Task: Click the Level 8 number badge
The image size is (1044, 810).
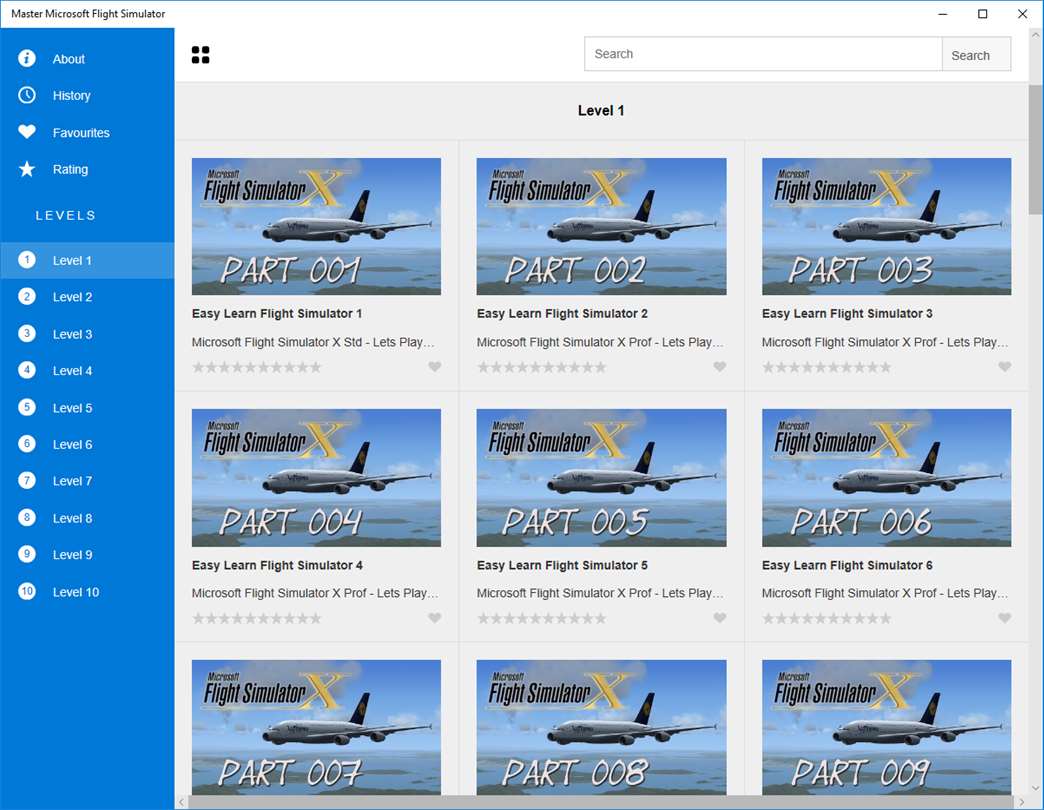Action: (x=27, y=518)
